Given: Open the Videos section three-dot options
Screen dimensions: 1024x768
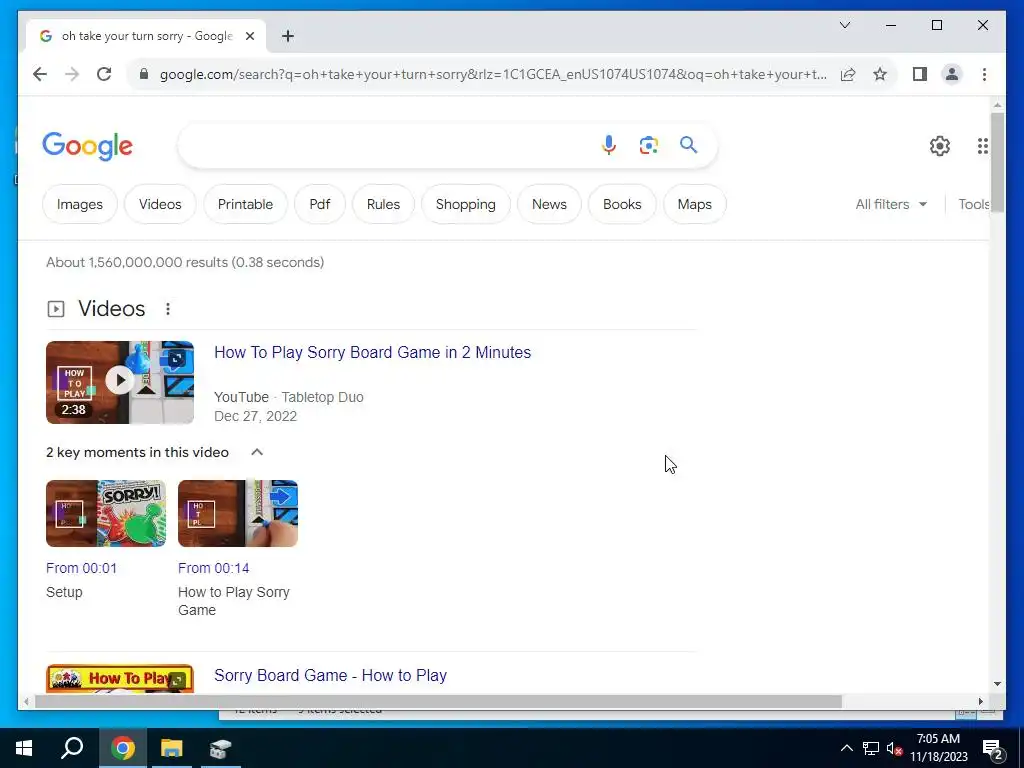Looking at the screenshot, I should 168,308.
